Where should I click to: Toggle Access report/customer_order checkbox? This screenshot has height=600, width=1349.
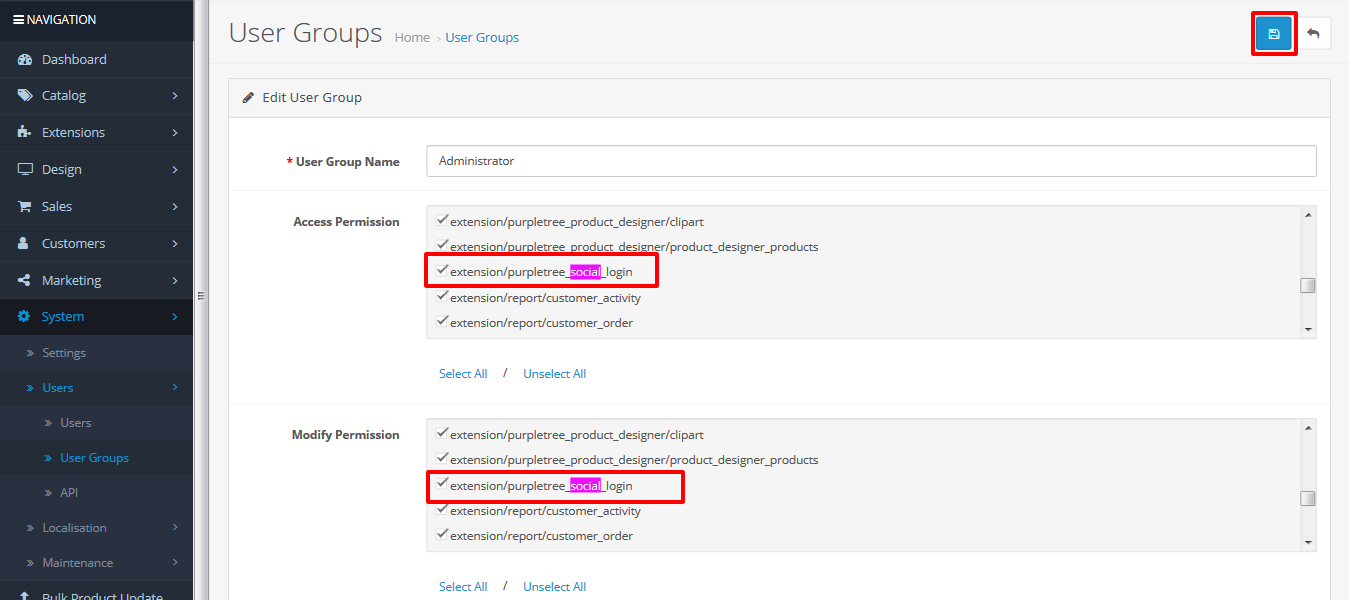coord(442,320)
